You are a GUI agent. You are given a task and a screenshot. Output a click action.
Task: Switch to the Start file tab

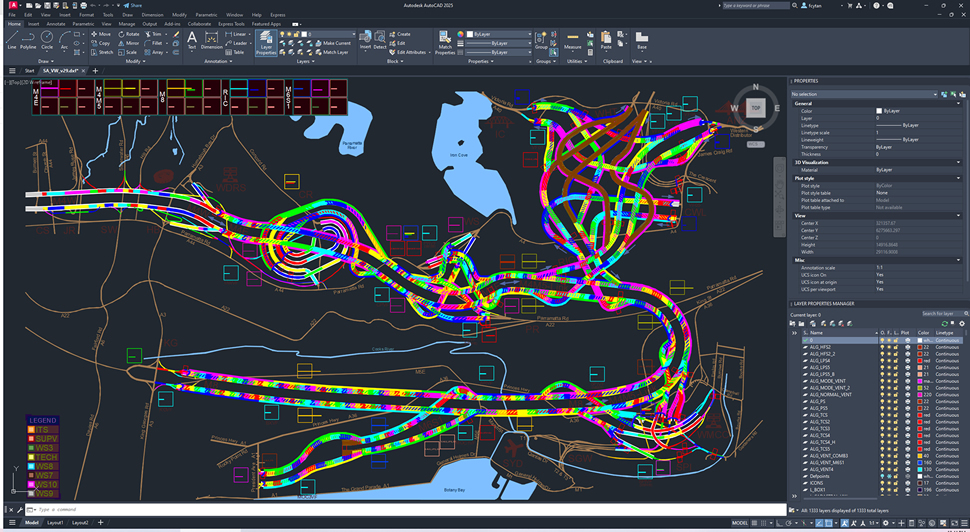(29, 71)
